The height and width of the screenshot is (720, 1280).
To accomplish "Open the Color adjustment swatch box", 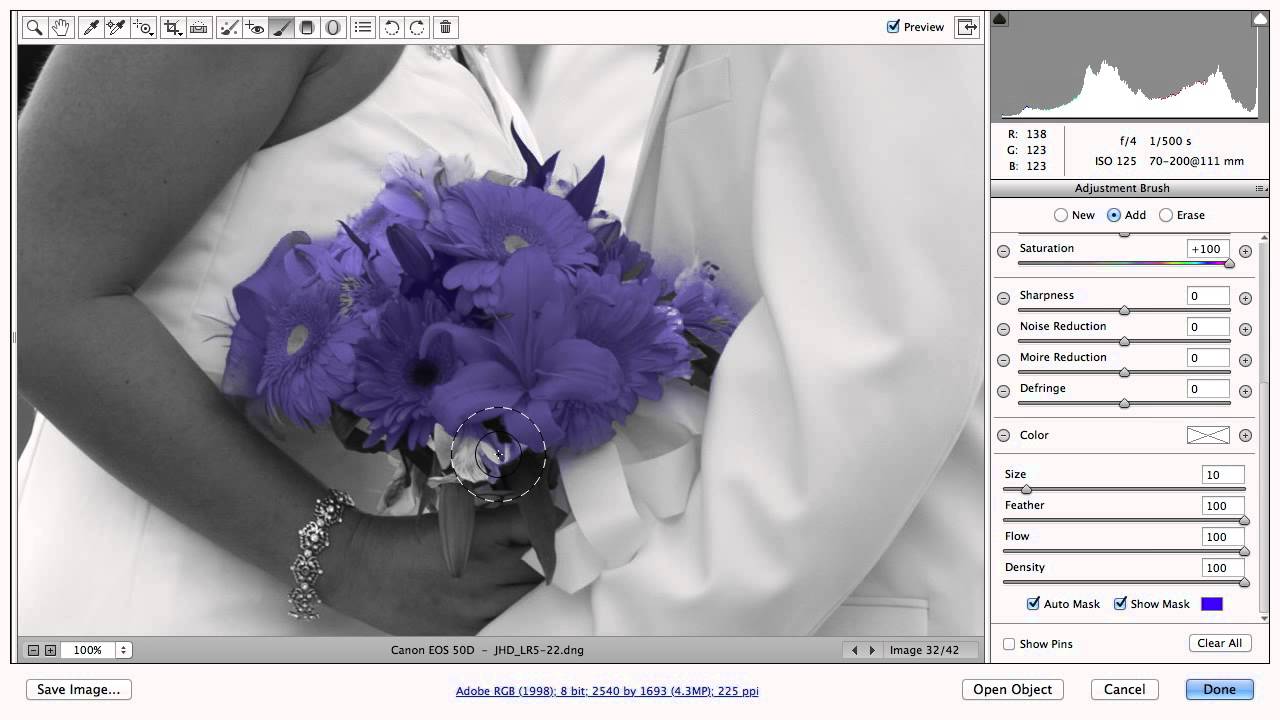I will [x=1208, y=435].
